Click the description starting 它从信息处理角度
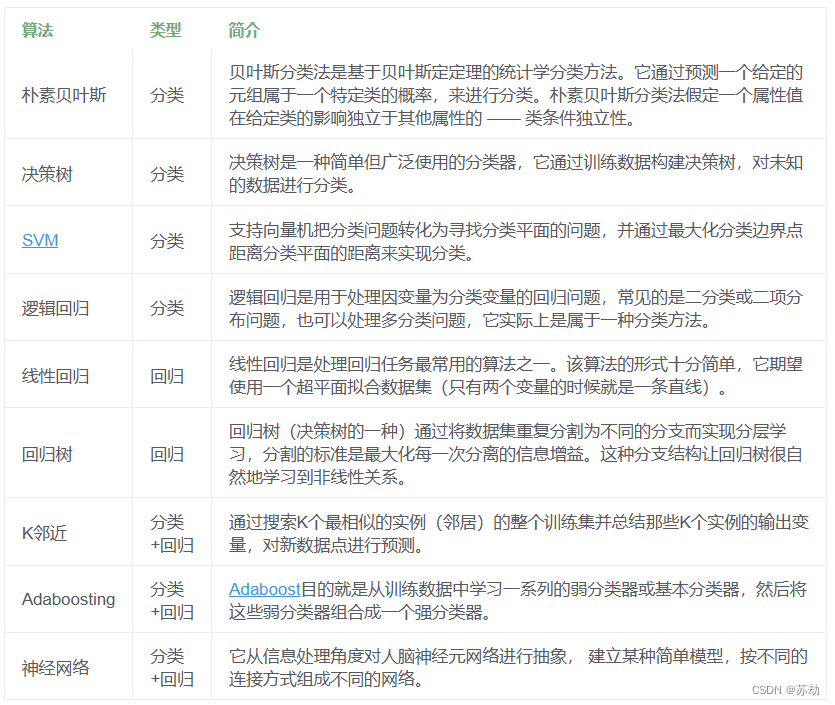Screen dimensions: 835x705 click(x=518, y=668)
